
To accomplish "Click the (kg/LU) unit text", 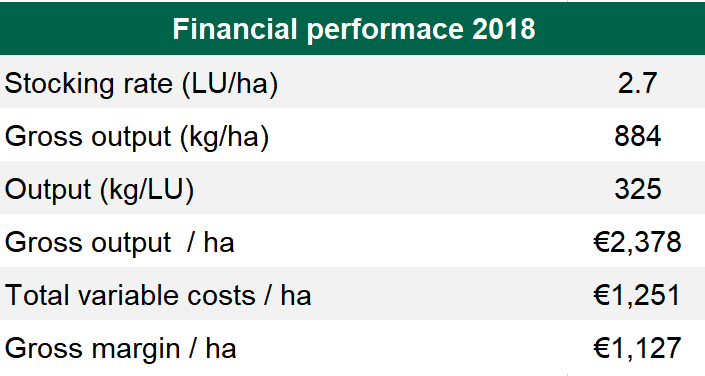I will 147,190.
